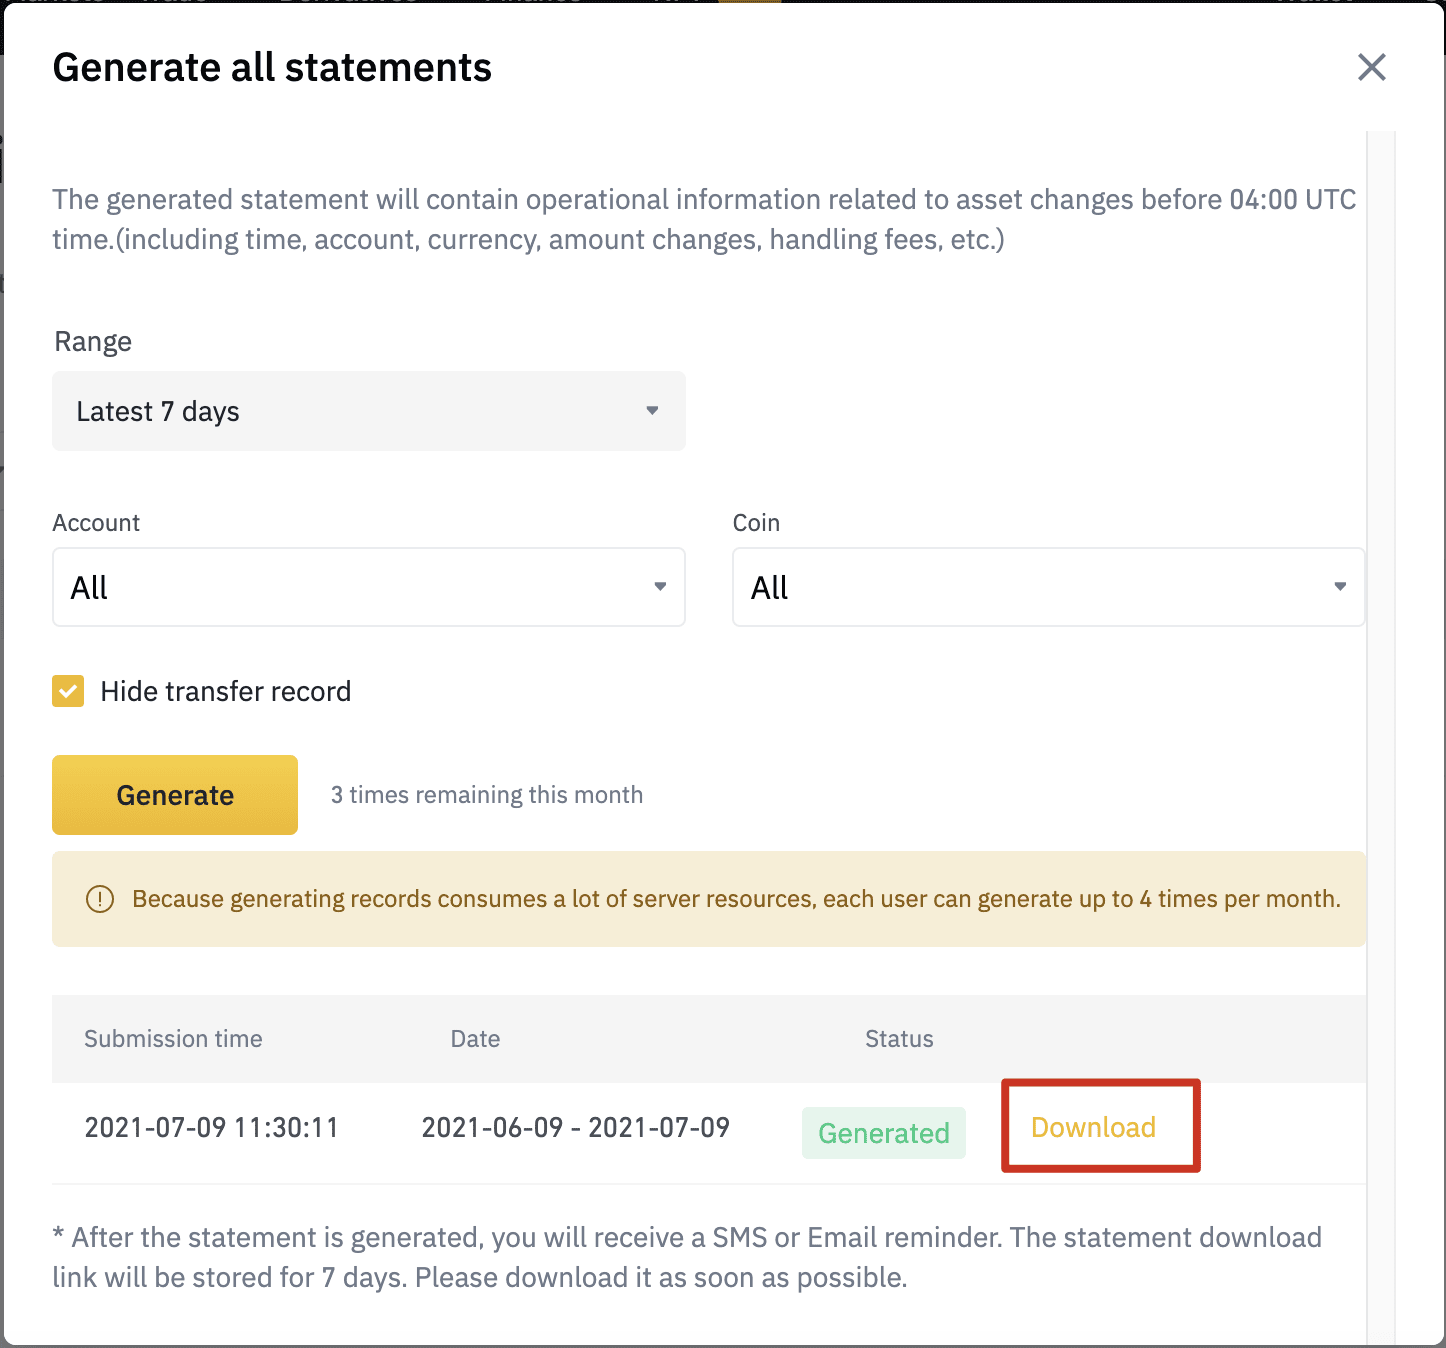Image resolution: width=1446 pixels, height=1348 pixels.
Task: Select the 2021-07-09 11:30:11 submission entry
Action: 212,1128
